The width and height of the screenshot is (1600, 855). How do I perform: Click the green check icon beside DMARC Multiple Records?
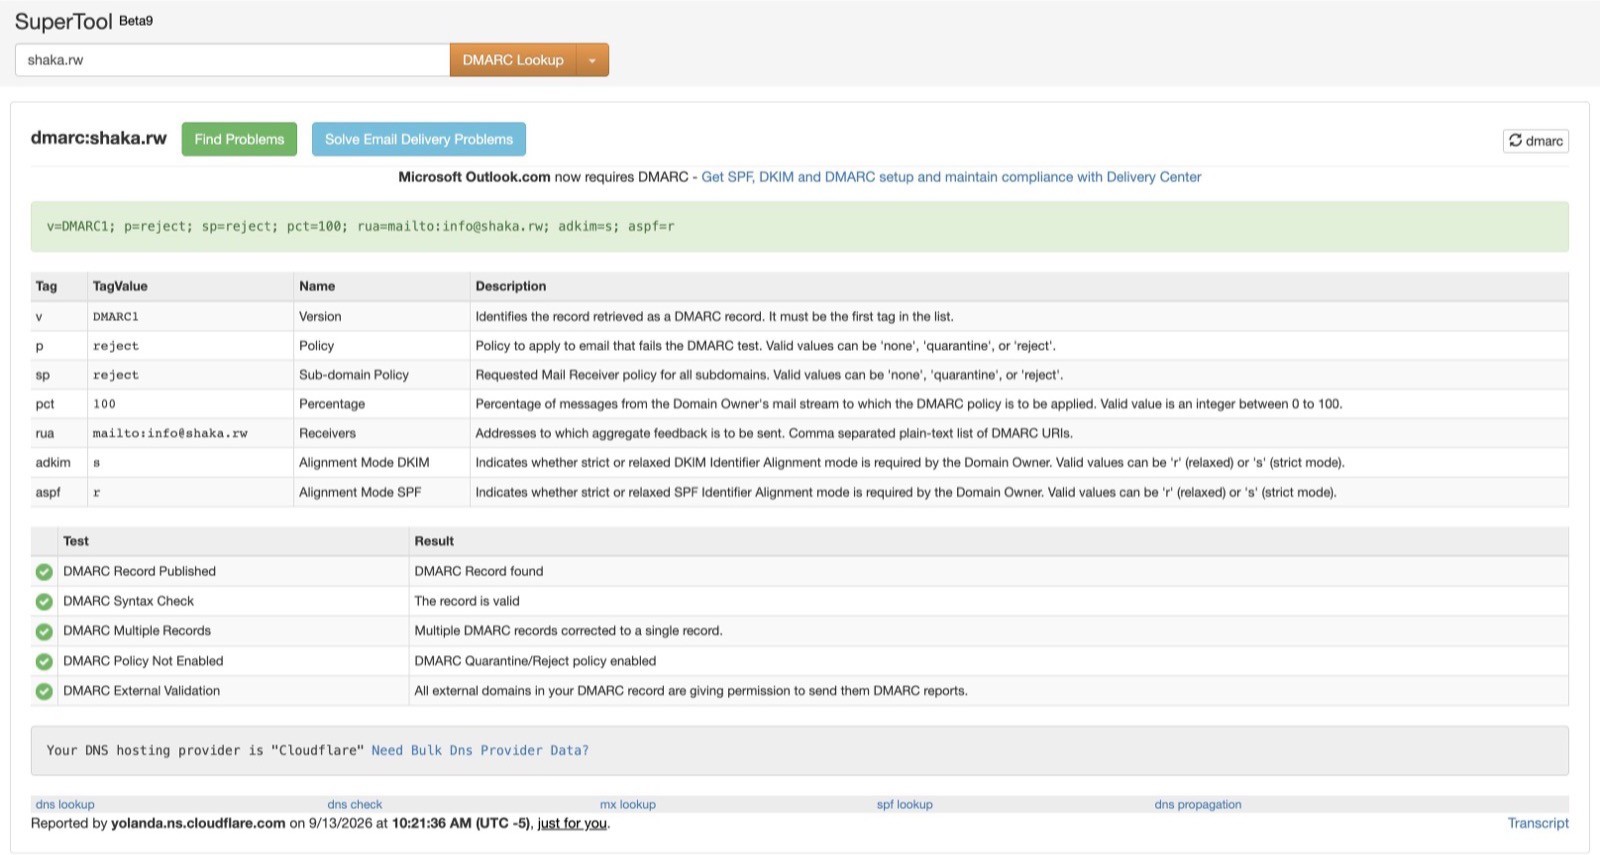(44, 632)
